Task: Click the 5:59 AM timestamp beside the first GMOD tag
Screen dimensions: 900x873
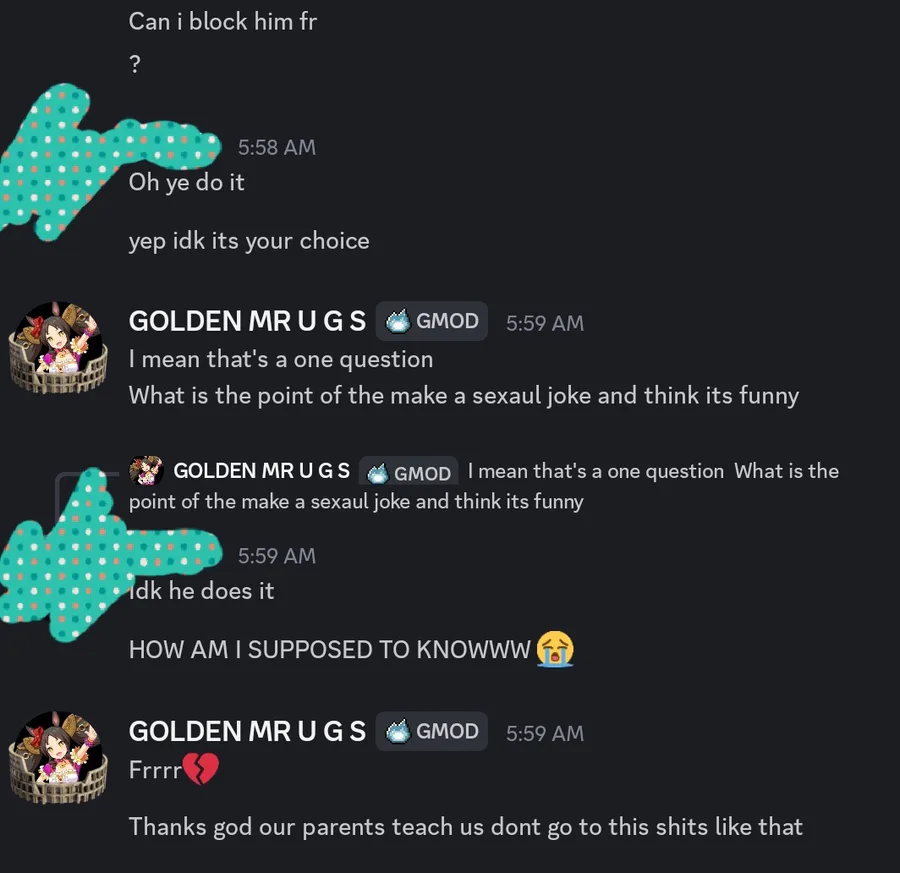Action: [x=545, y=323]
